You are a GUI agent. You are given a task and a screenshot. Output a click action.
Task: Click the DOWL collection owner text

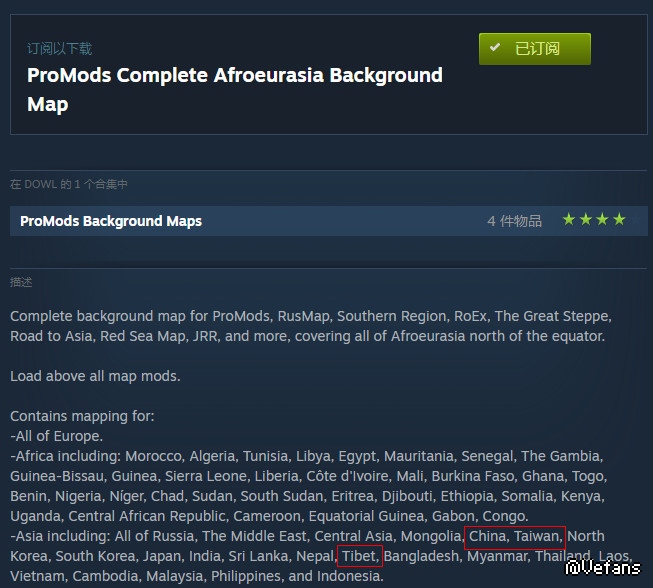pos(40,184)
